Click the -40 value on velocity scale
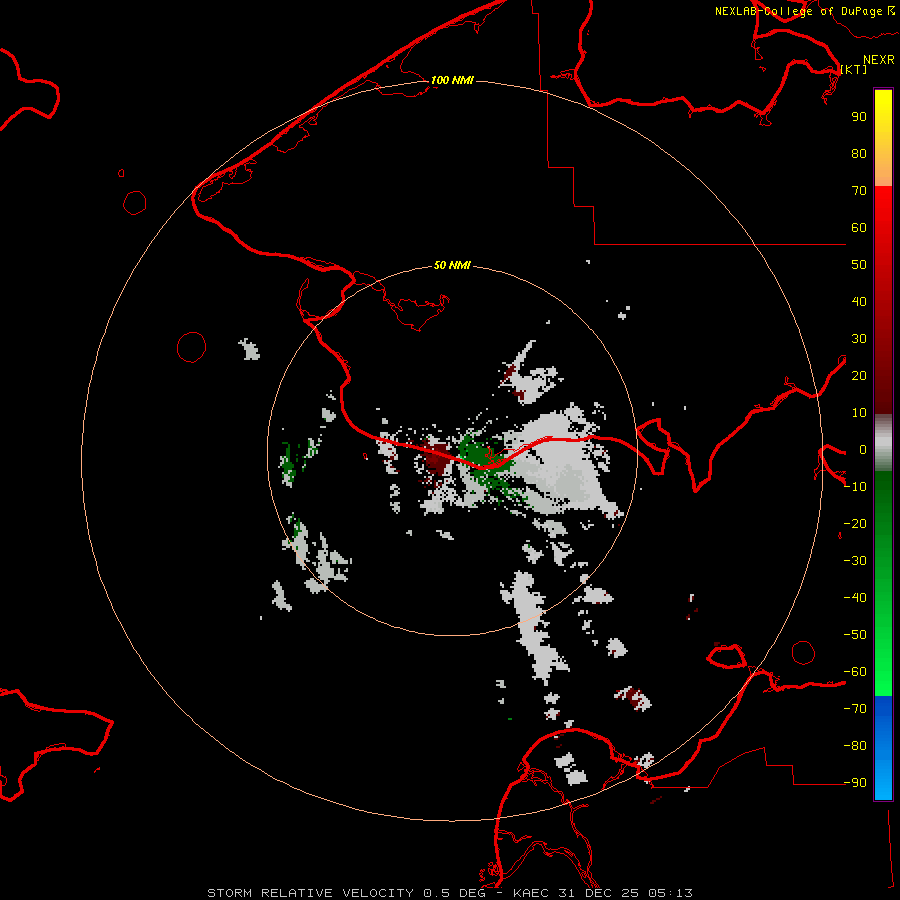900x900 pixels. click(x=855, y=598)
